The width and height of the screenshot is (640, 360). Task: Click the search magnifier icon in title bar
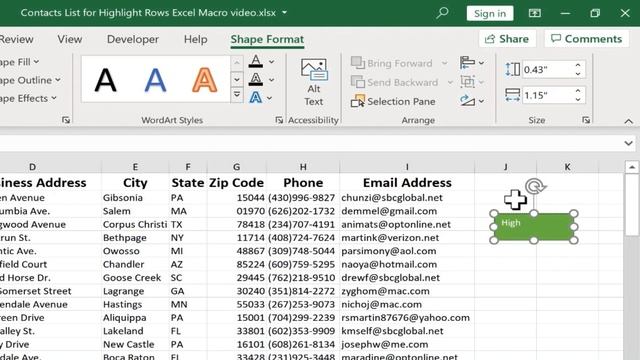[442, 13]
